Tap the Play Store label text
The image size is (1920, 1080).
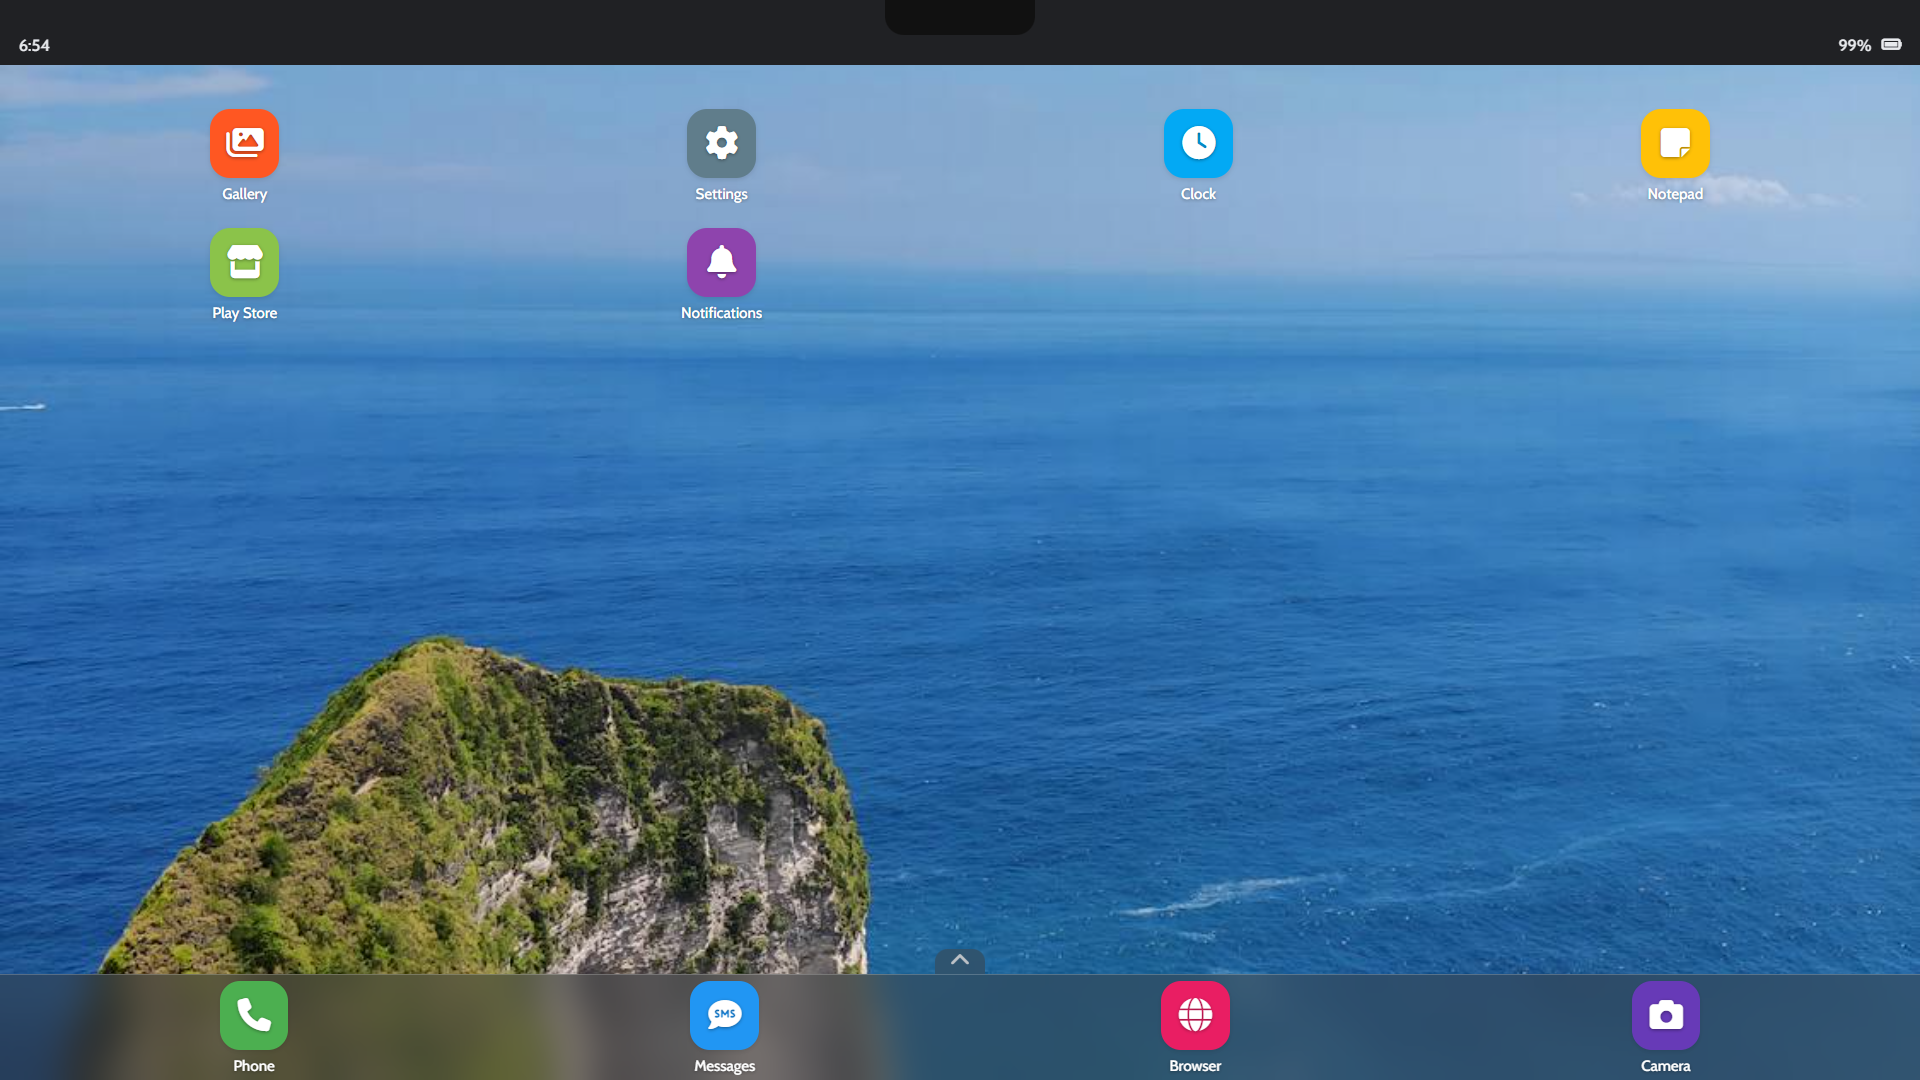(244, 312)
